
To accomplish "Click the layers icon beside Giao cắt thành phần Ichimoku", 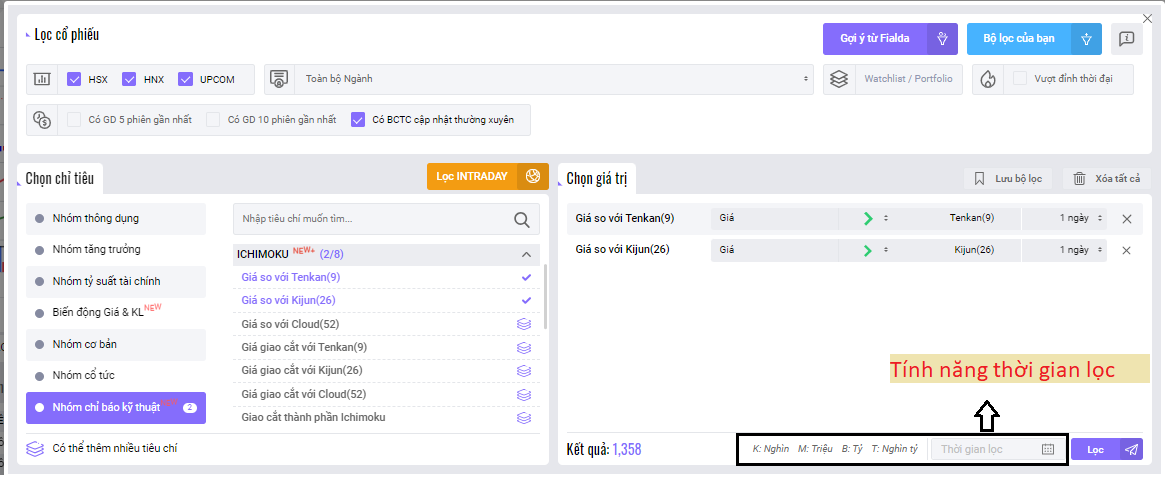I will click(x=523, y=418).
